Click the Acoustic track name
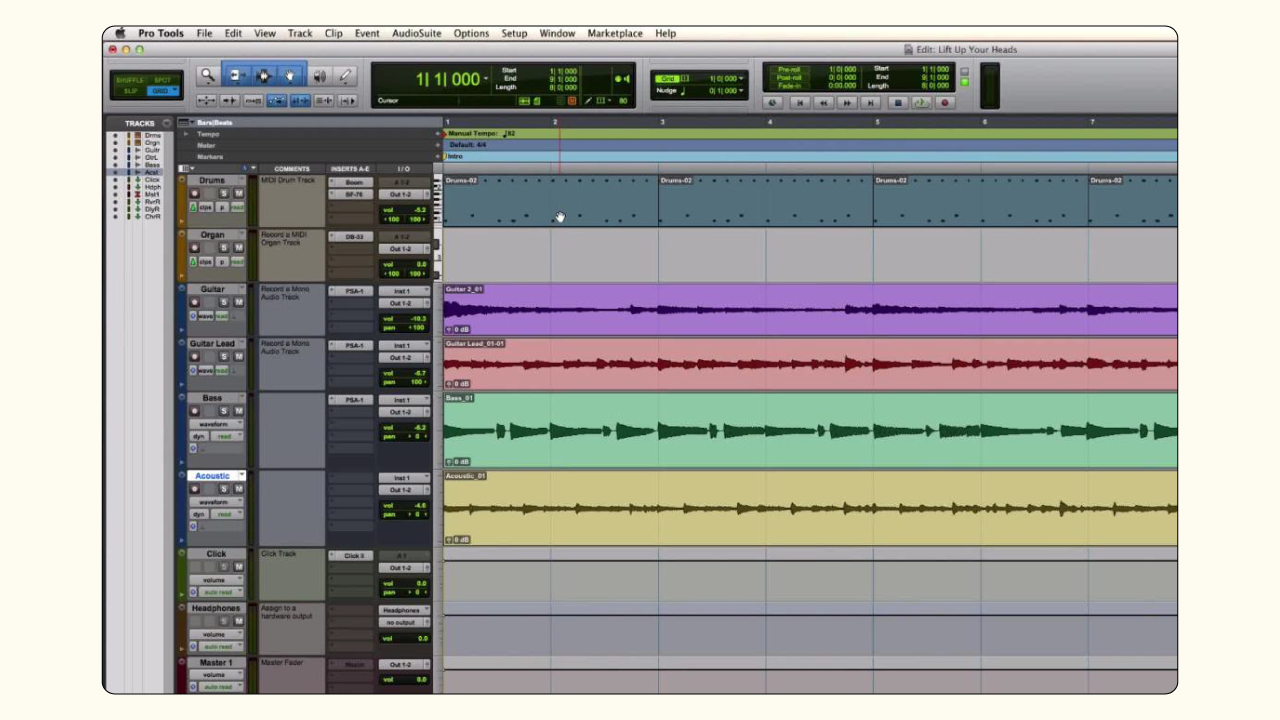The width and height of the screenshot is (1280, 720). pos(212,476)
